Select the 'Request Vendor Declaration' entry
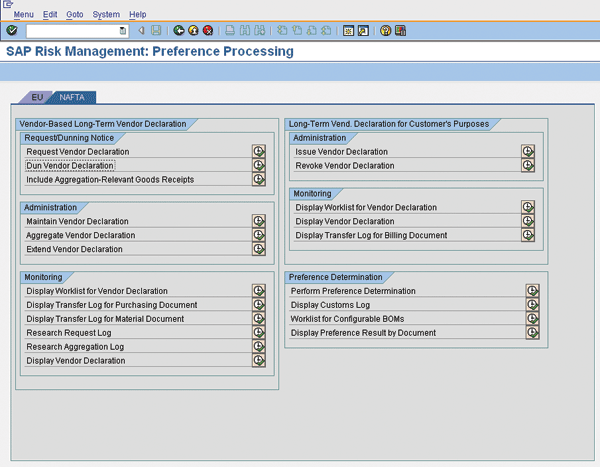This screenshot has height=467, width=600. click(78, 152)
